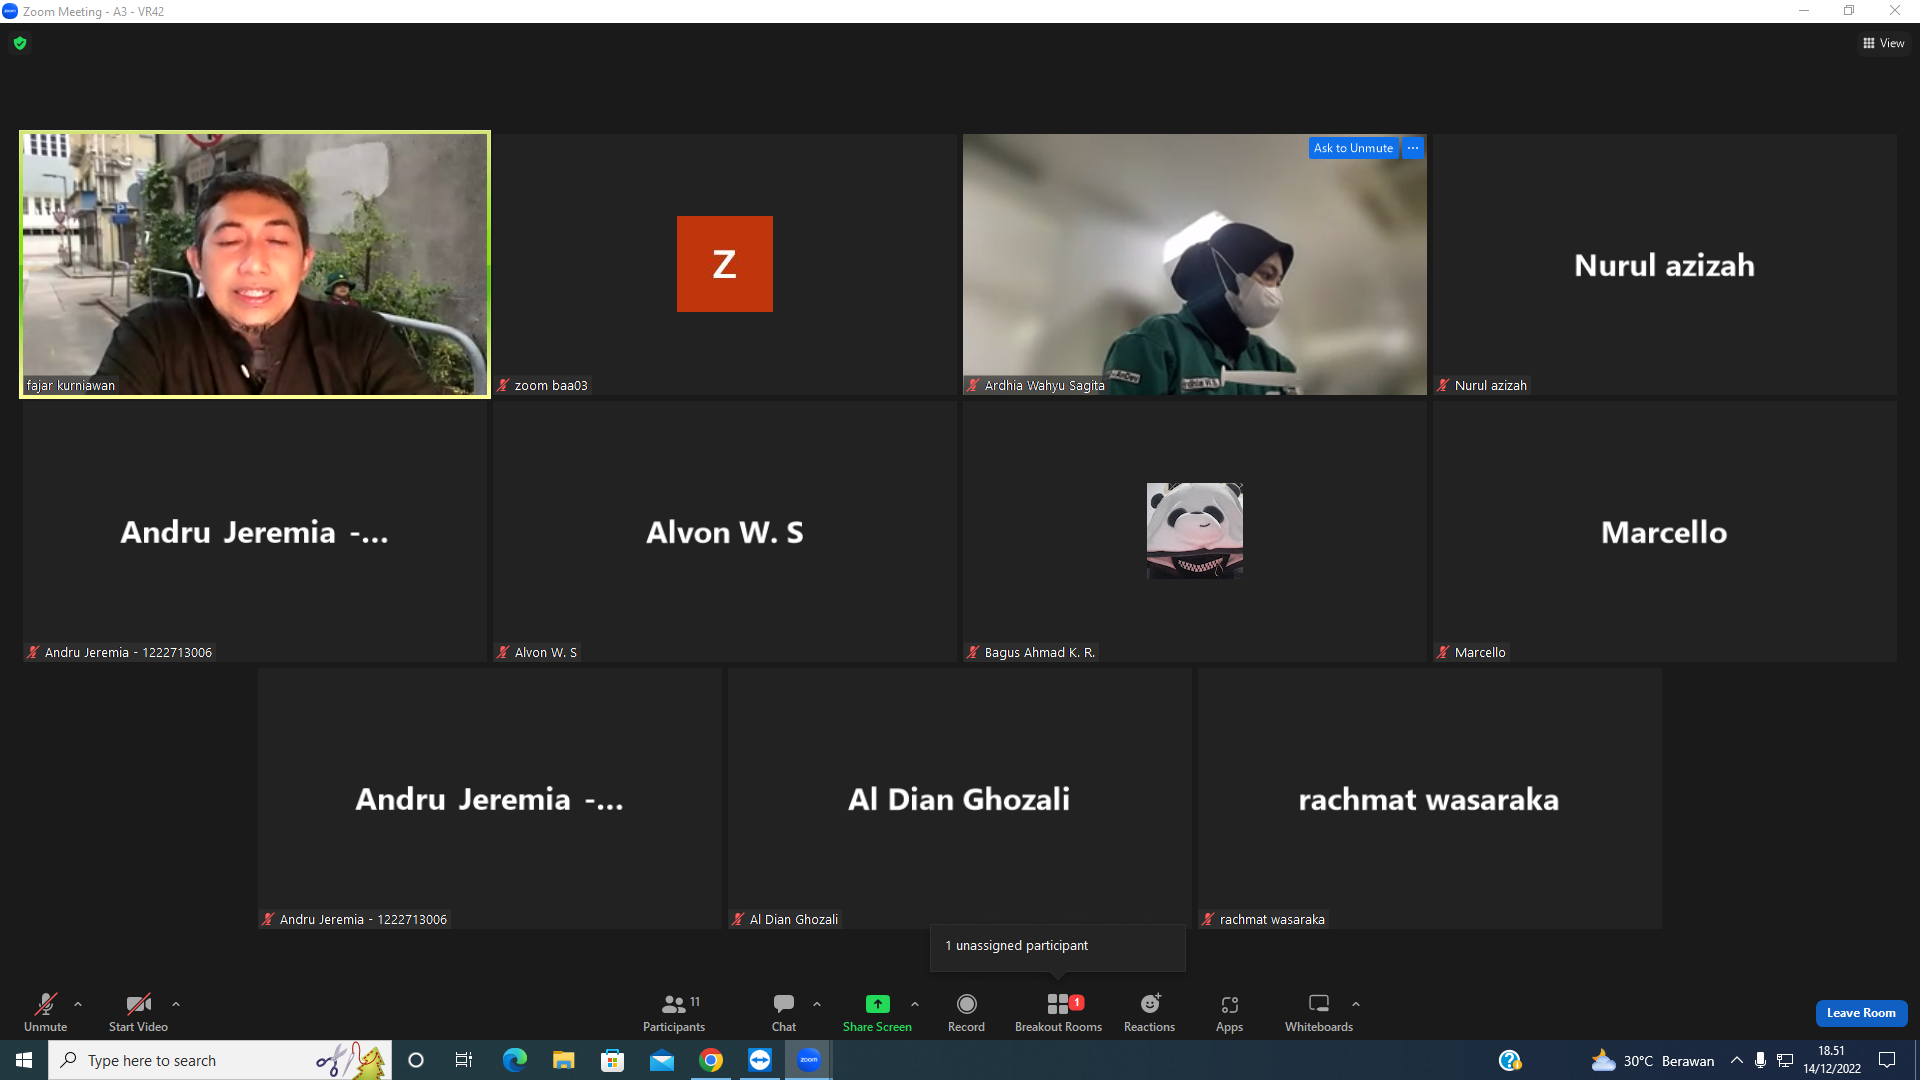Screen dimensions: 1920x1080
Task: Click the 'Ardhia Wahyu Sagita' name label
Action: (x=1044, y=385)
